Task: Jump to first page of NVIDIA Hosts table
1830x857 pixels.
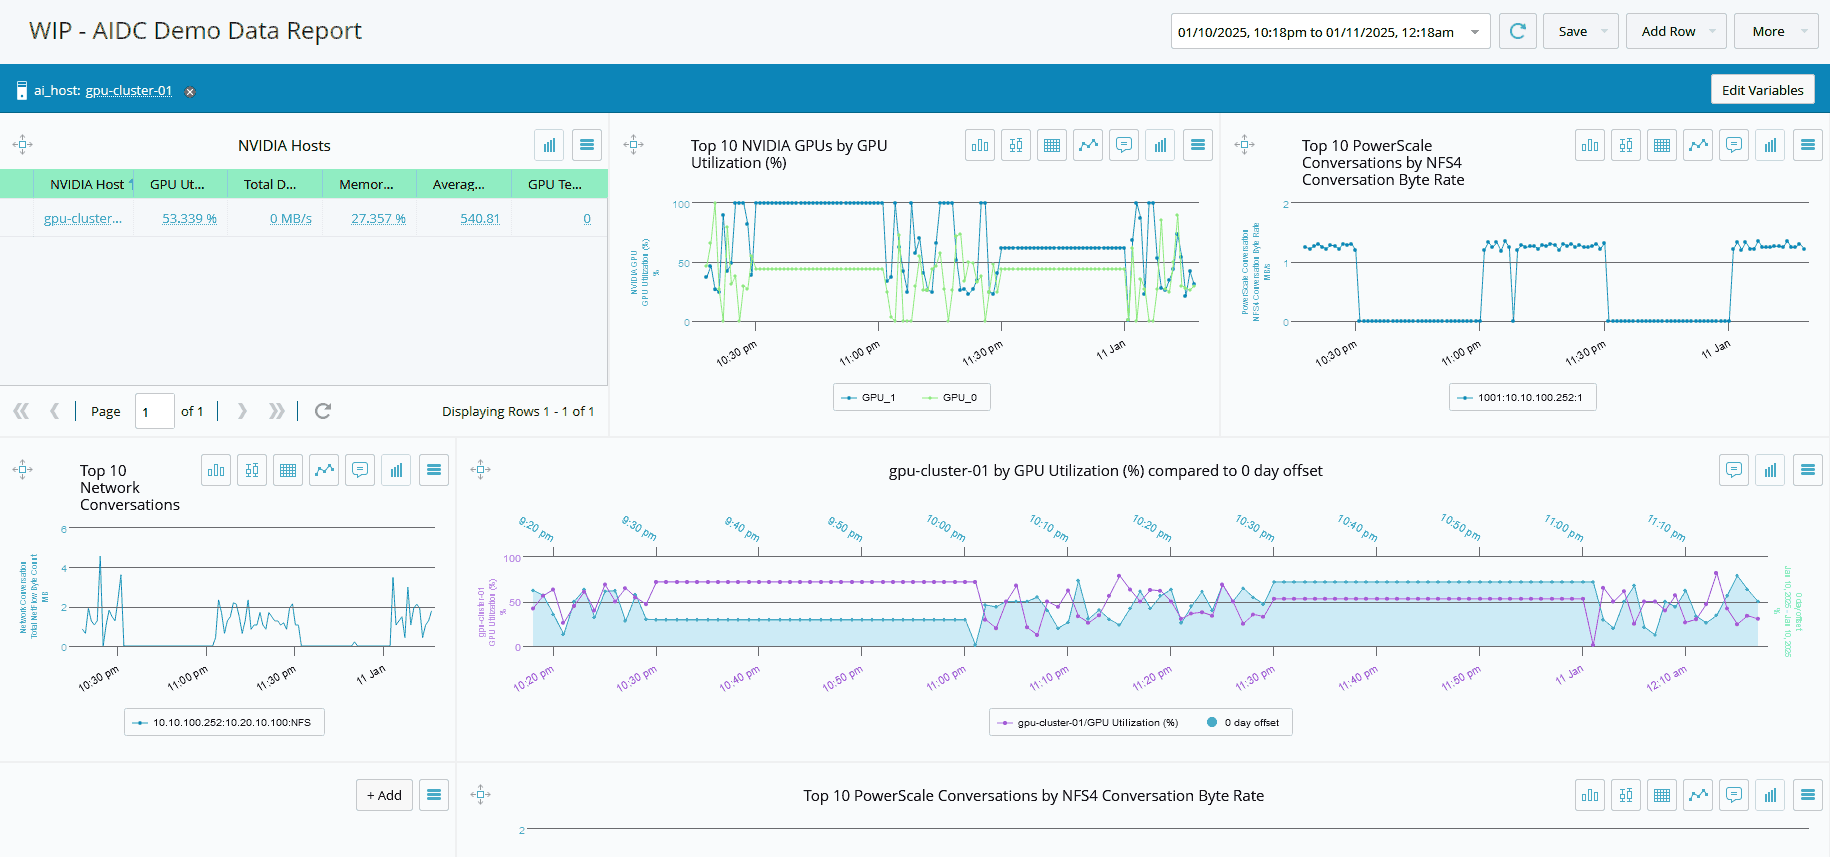Action: [x=21, y=411]
